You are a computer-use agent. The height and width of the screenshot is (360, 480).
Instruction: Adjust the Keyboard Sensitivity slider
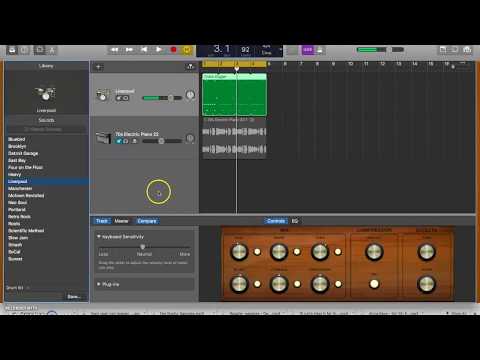pos(144,247)
